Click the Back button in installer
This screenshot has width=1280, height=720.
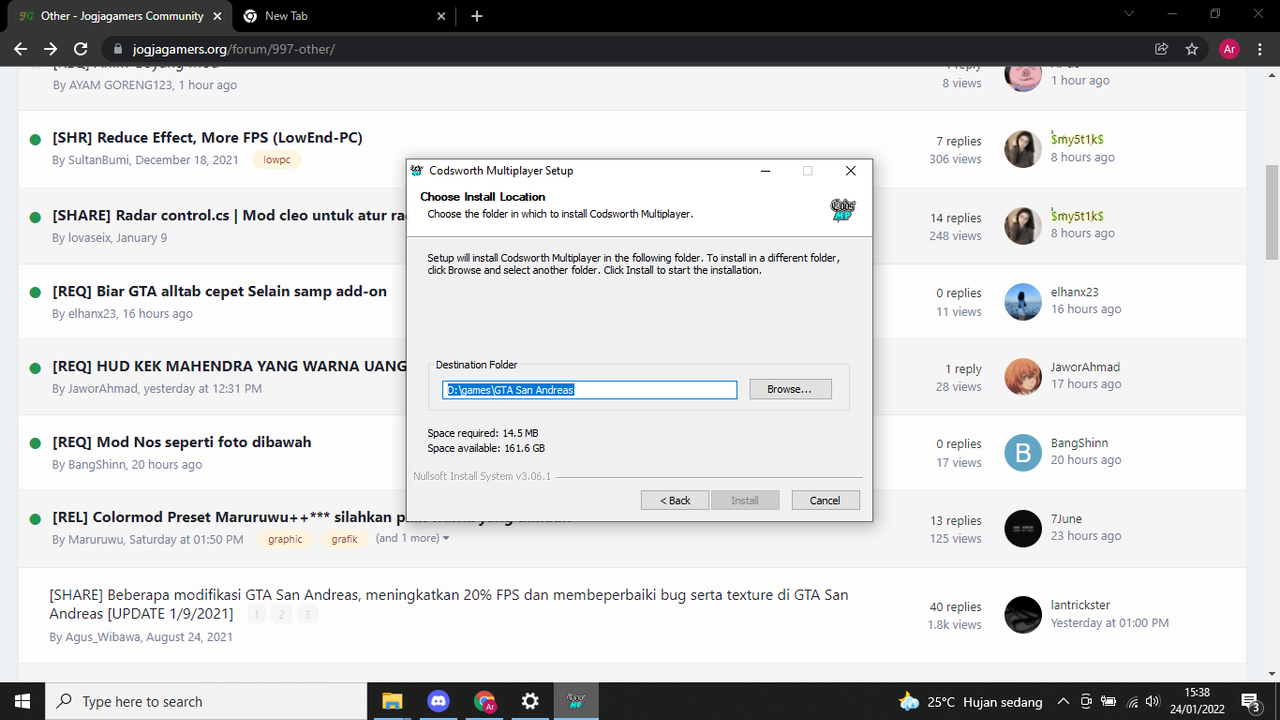click(675, 500)
